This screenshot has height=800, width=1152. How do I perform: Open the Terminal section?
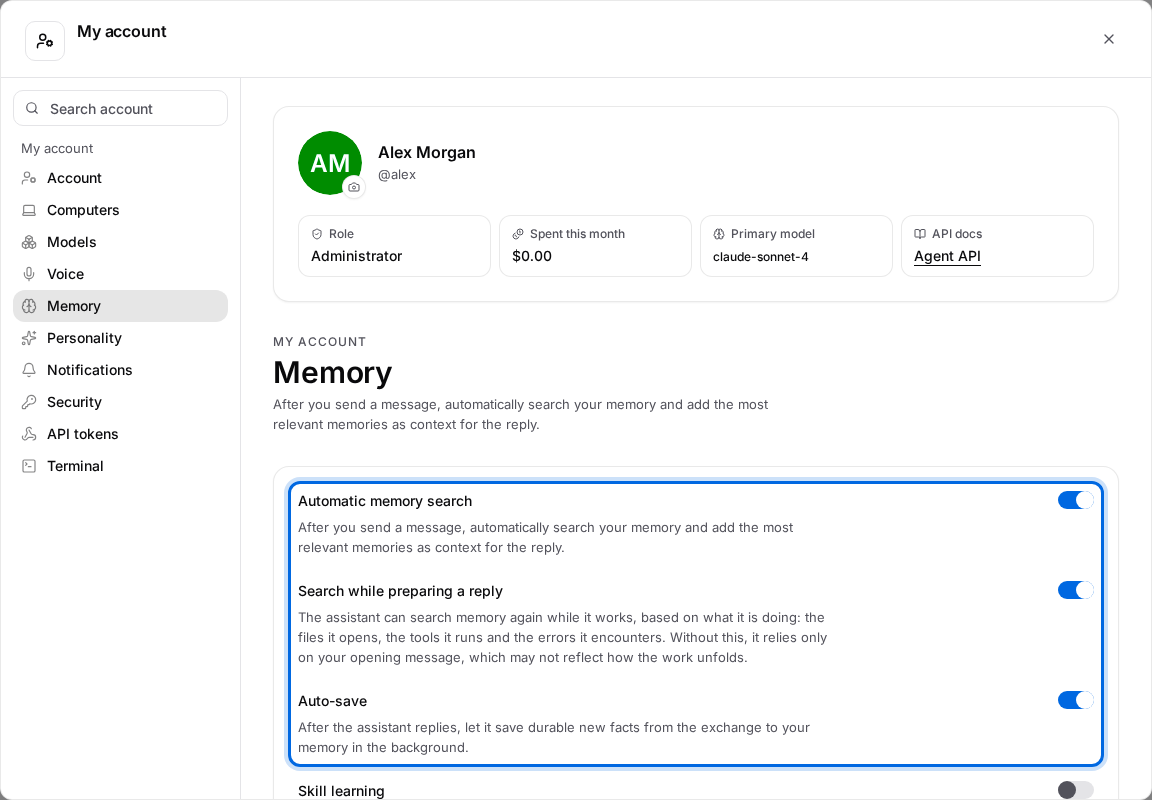(120, 466)
